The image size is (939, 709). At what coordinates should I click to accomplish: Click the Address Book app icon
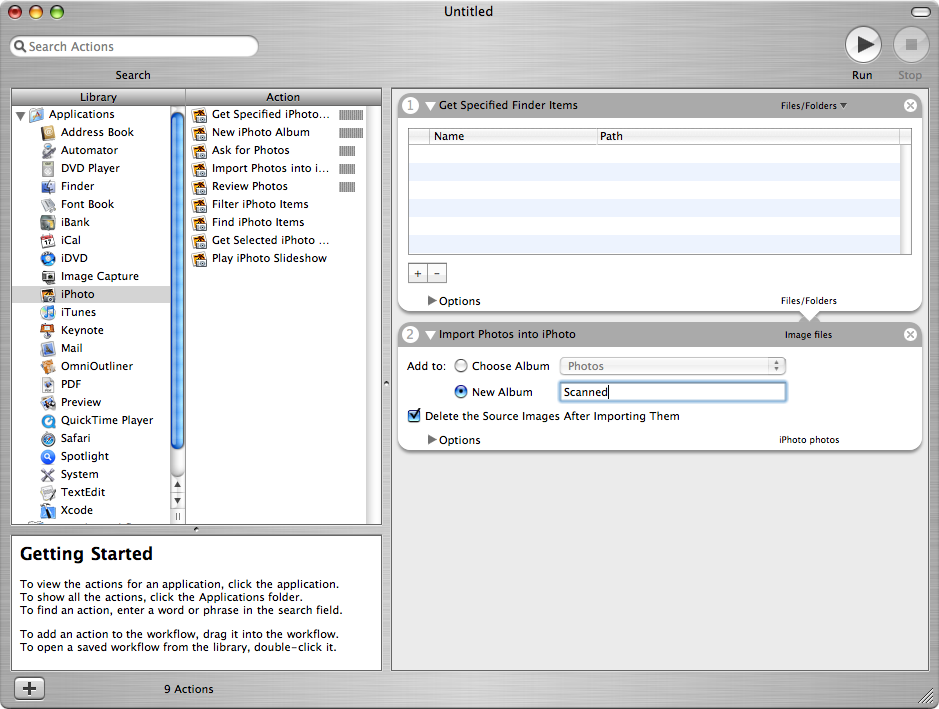(x=48, y=132)
